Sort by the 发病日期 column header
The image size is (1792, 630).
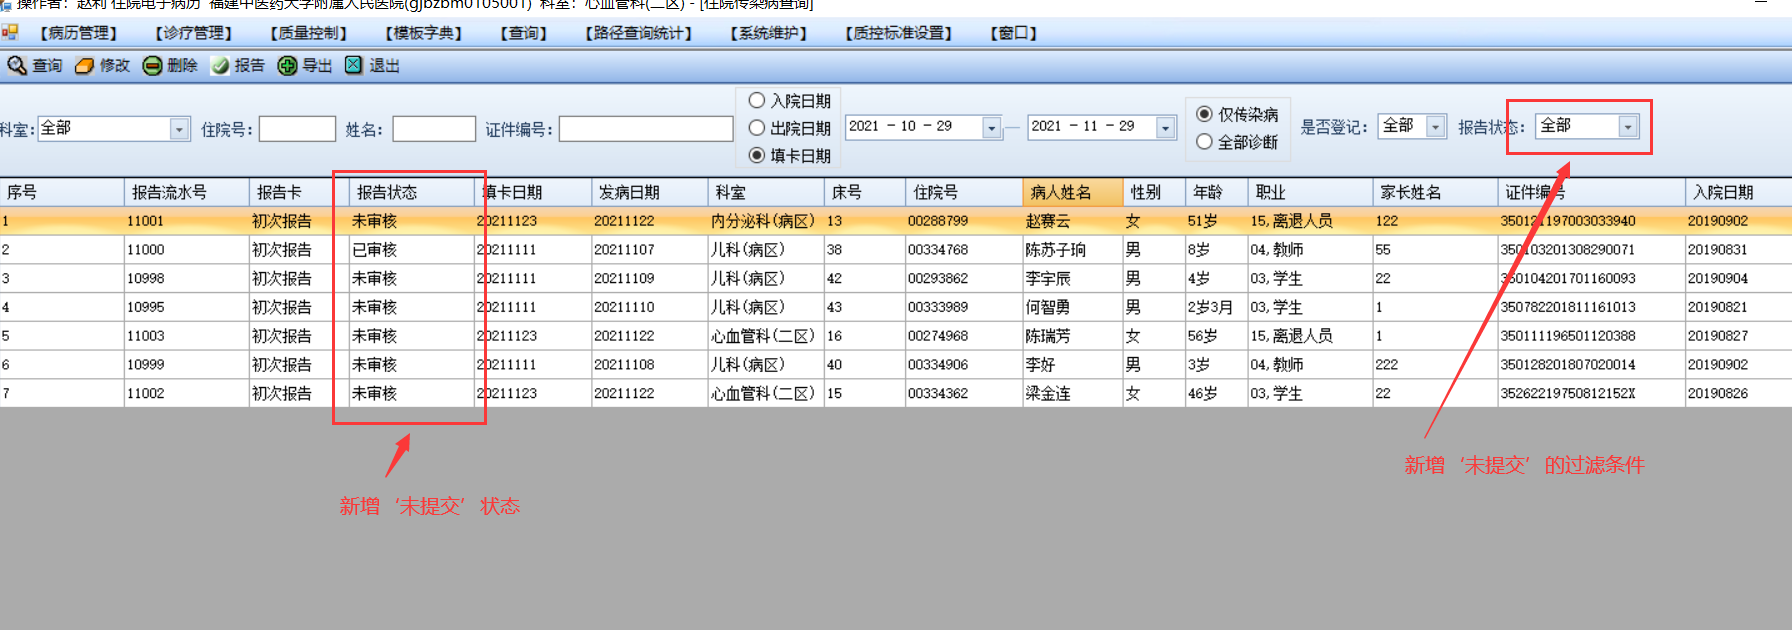coord(650,192)
